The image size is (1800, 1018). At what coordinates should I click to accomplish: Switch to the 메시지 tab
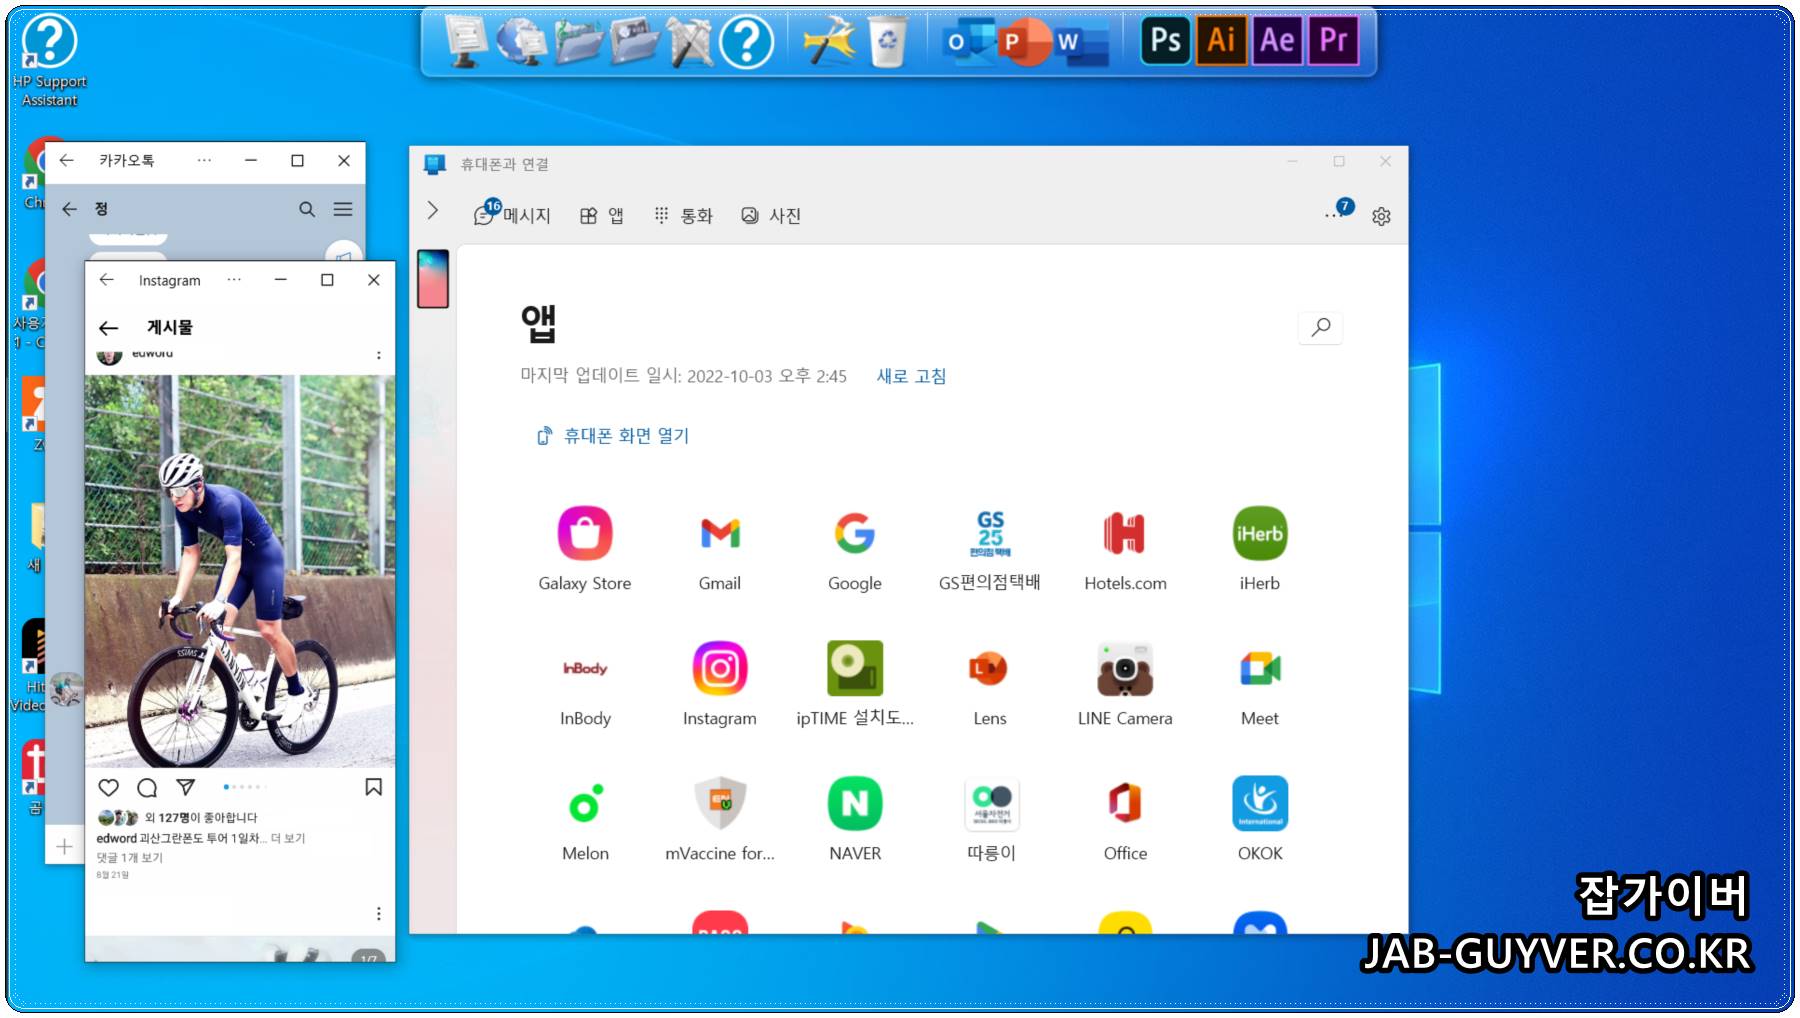[512, 214]
